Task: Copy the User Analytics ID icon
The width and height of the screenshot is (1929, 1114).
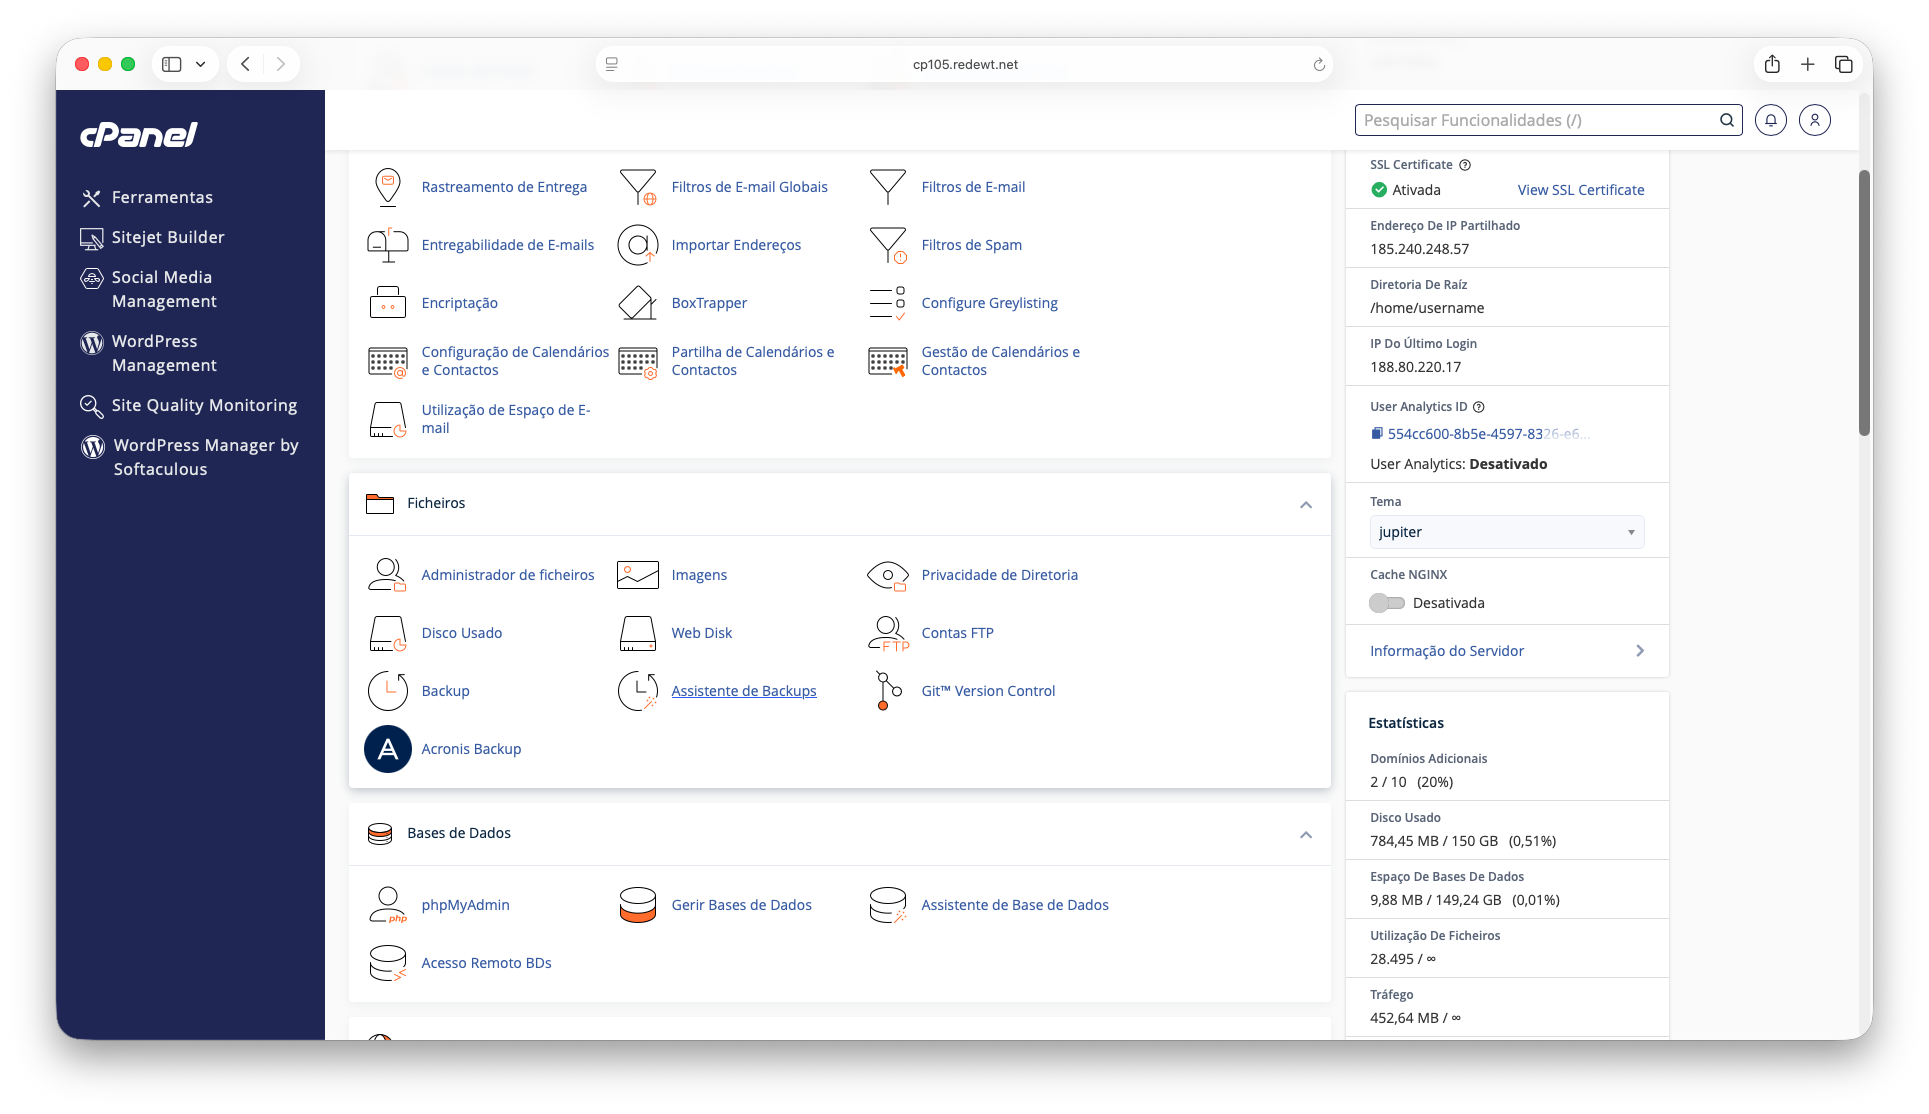Action: click(x=1377, y=434)
